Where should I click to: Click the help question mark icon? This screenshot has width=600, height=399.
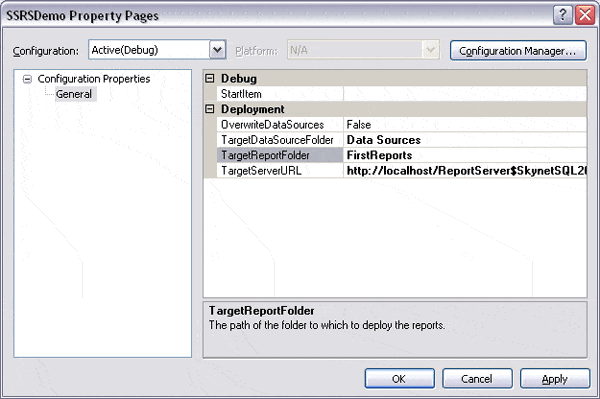tap(562, 15)
